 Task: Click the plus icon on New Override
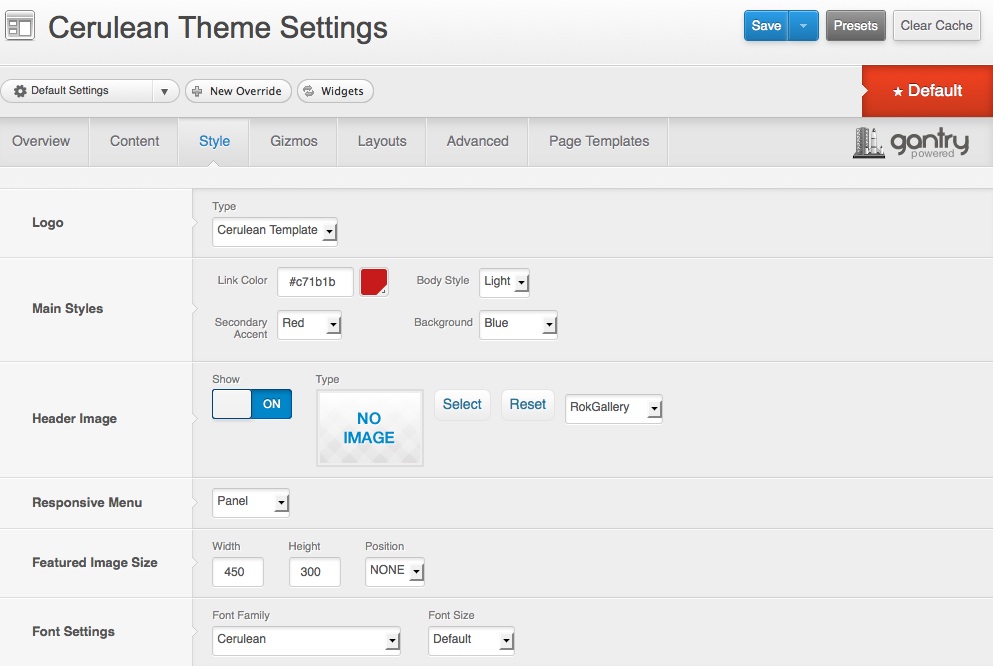[197, 91]
